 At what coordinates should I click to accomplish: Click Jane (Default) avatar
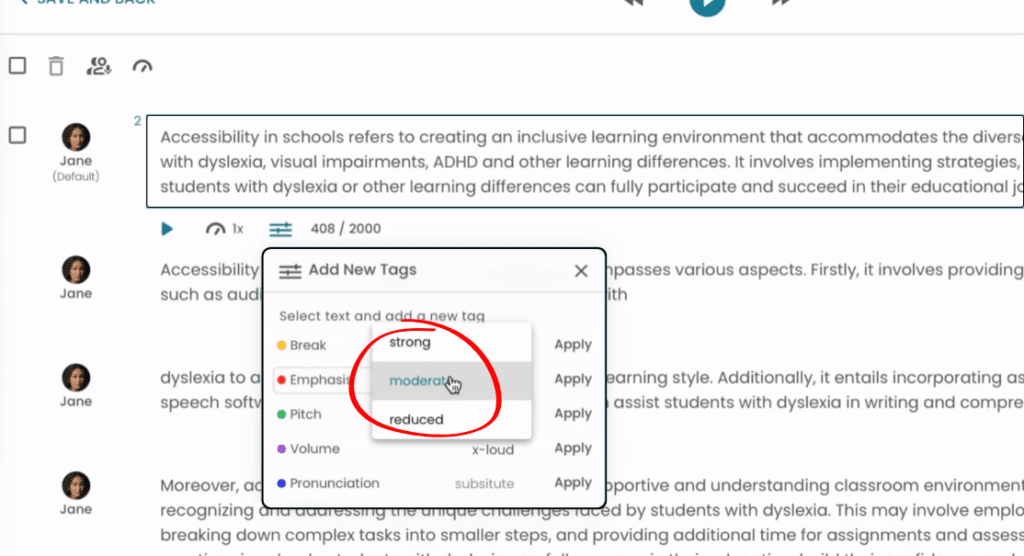(76, 138)
